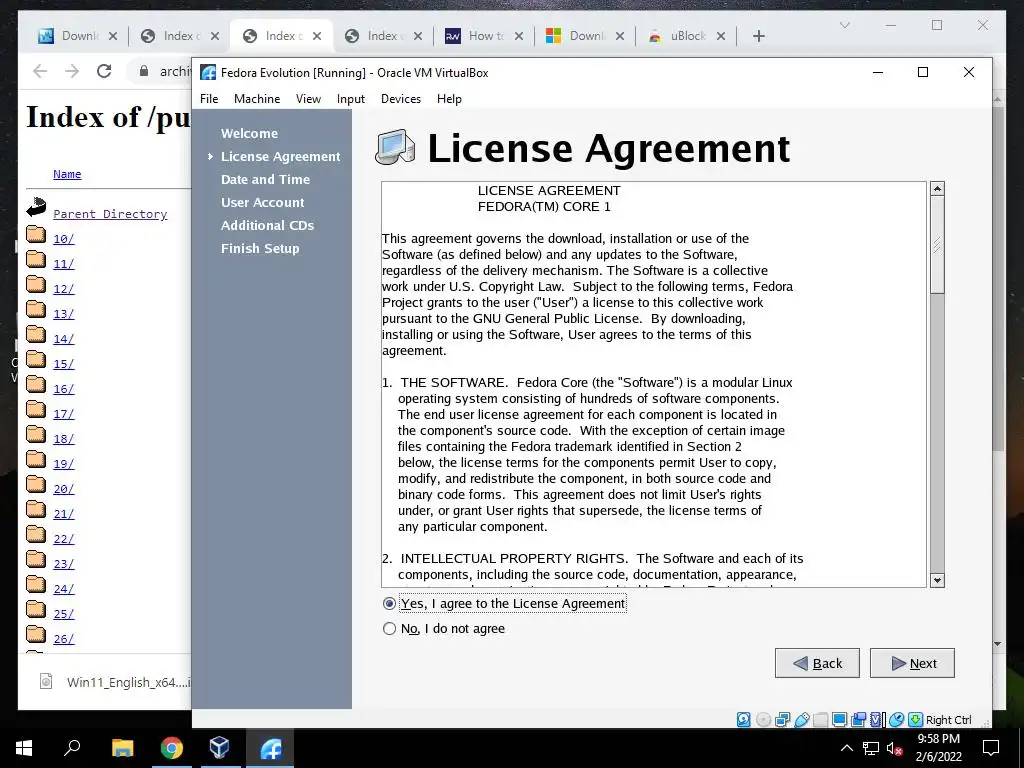
Task: Click the mouse integration icon in VirtualBox status bar
Action: [x=896, y=720]
